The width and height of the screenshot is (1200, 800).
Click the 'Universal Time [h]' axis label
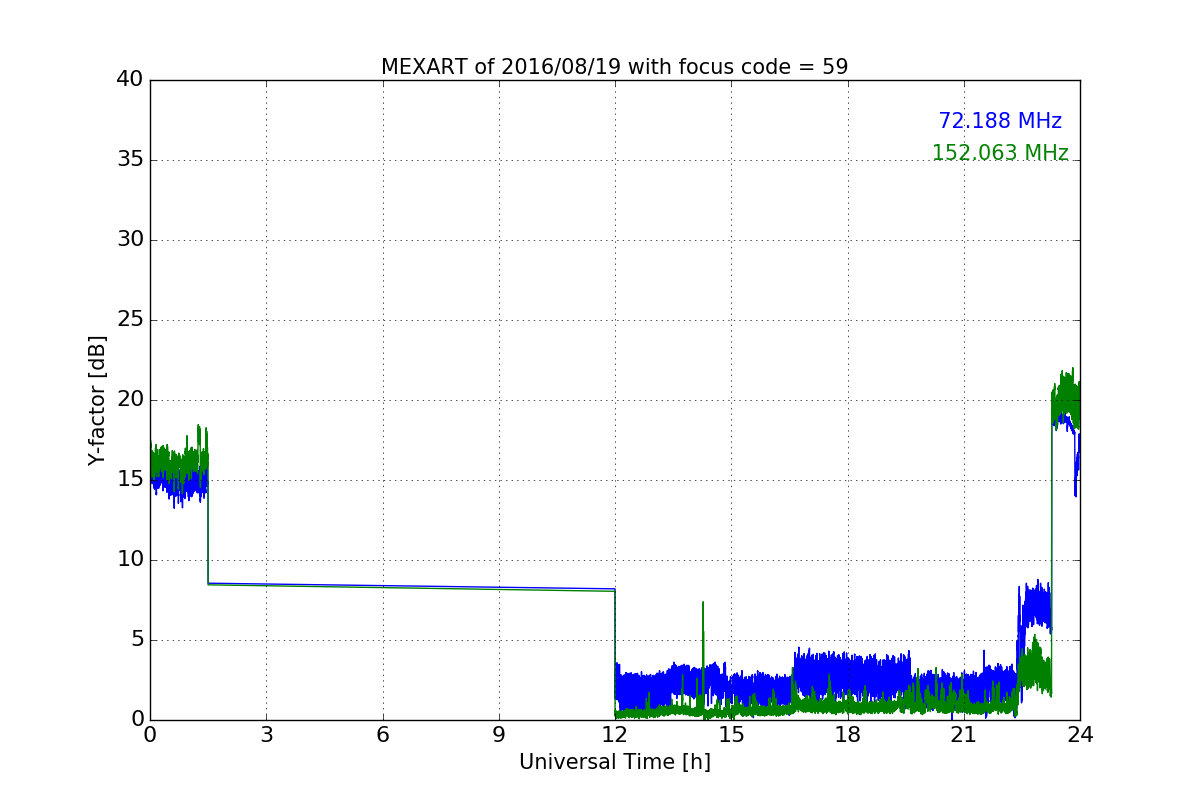pyautogui.click(x=614, y=762)
